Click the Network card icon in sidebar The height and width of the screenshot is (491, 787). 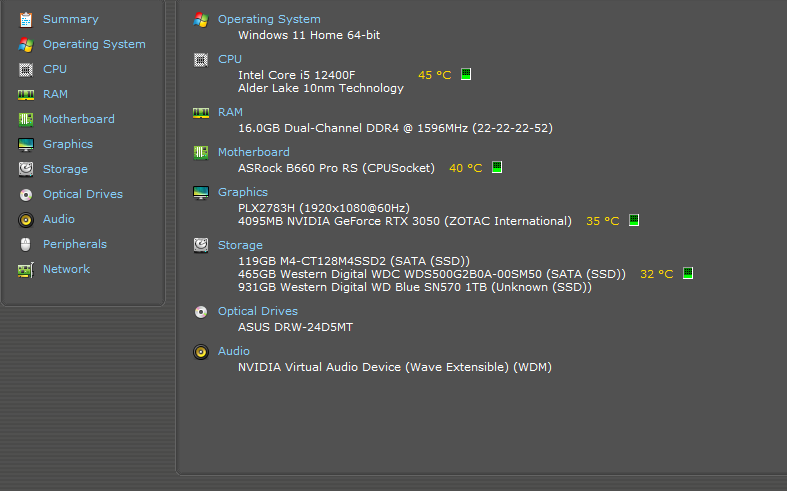[x=26, y=270]
